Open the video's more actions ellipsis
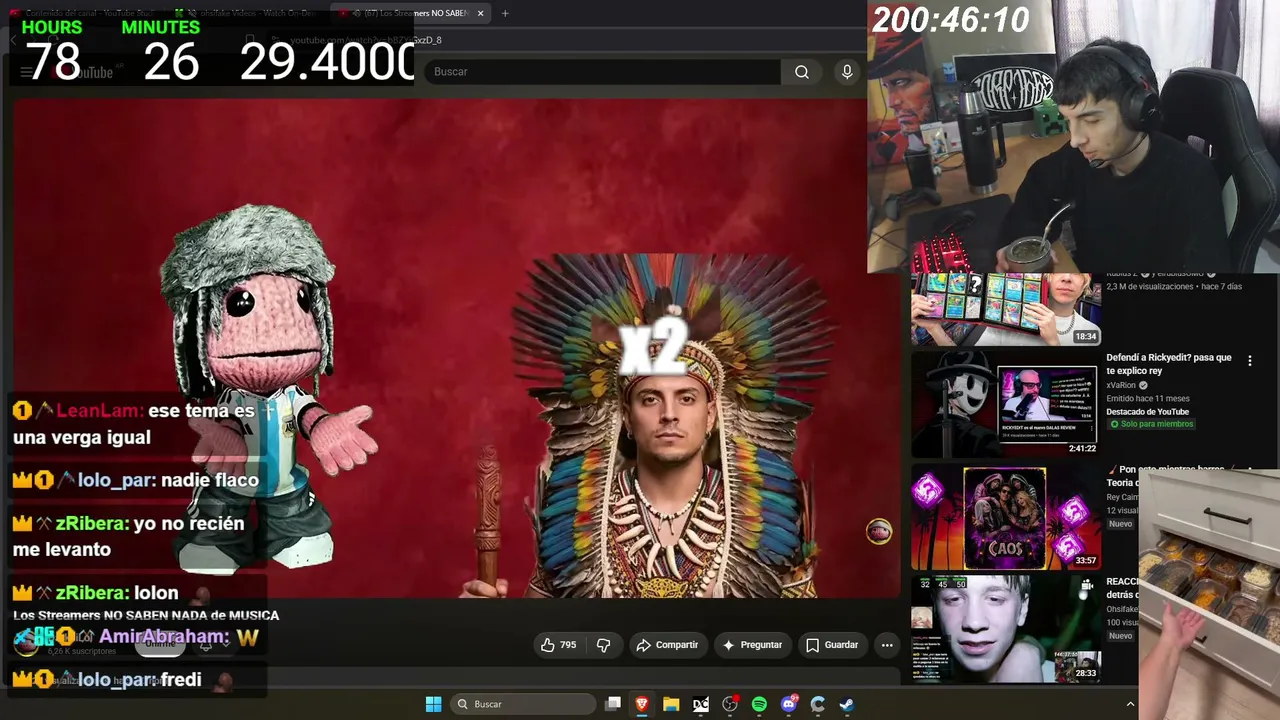Viewport: 1280px width, 720px height. (887, 645)
